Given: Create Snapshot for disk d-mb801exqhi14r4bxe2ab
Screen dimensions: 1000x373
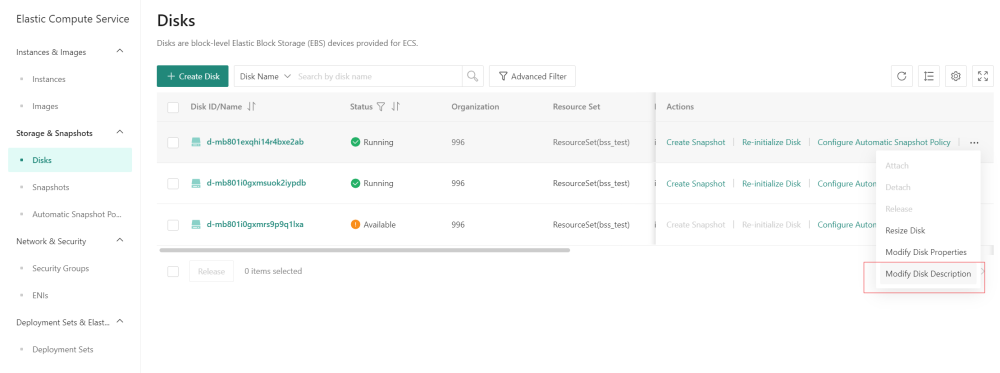Looking at the screenshot, I should pyautogui.click(x=696, y=142).
